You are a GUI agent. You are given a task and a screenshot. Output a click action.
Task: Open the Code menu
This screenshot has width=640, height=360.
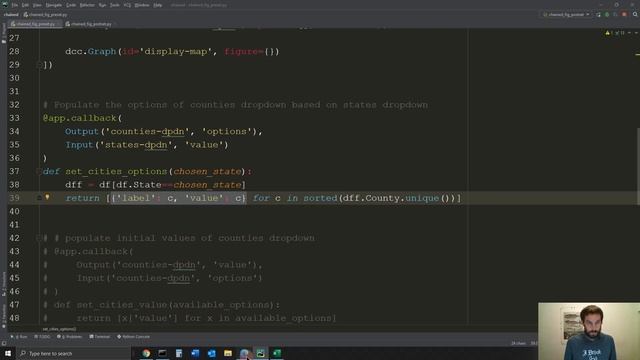[71, 5]
